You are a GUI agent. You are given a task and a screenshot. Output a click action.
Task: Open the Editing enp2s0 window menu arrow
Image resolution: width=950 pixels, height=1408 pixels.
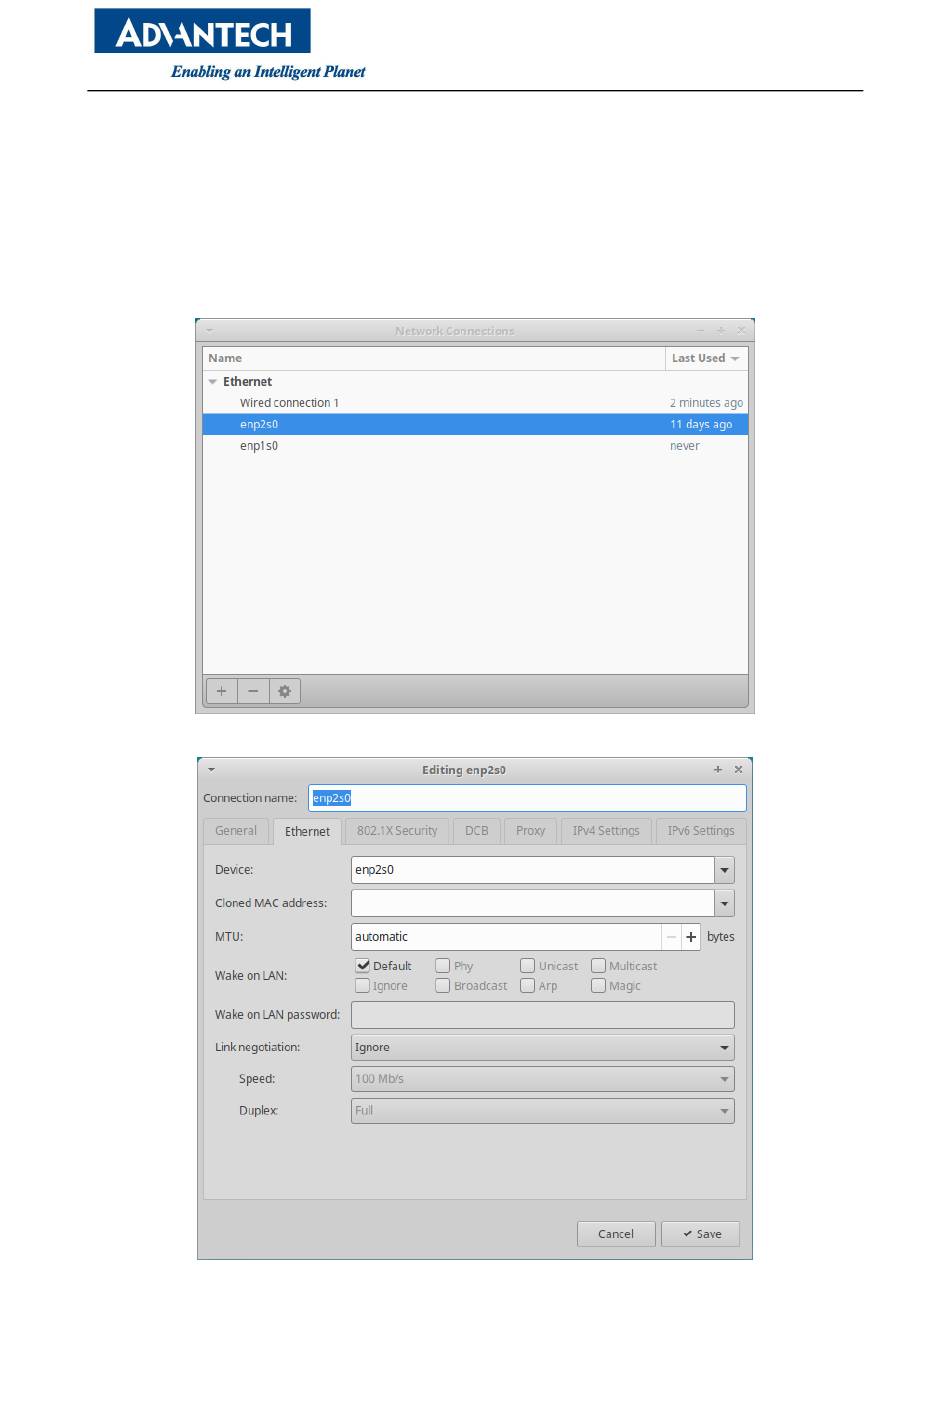[211, 770]
